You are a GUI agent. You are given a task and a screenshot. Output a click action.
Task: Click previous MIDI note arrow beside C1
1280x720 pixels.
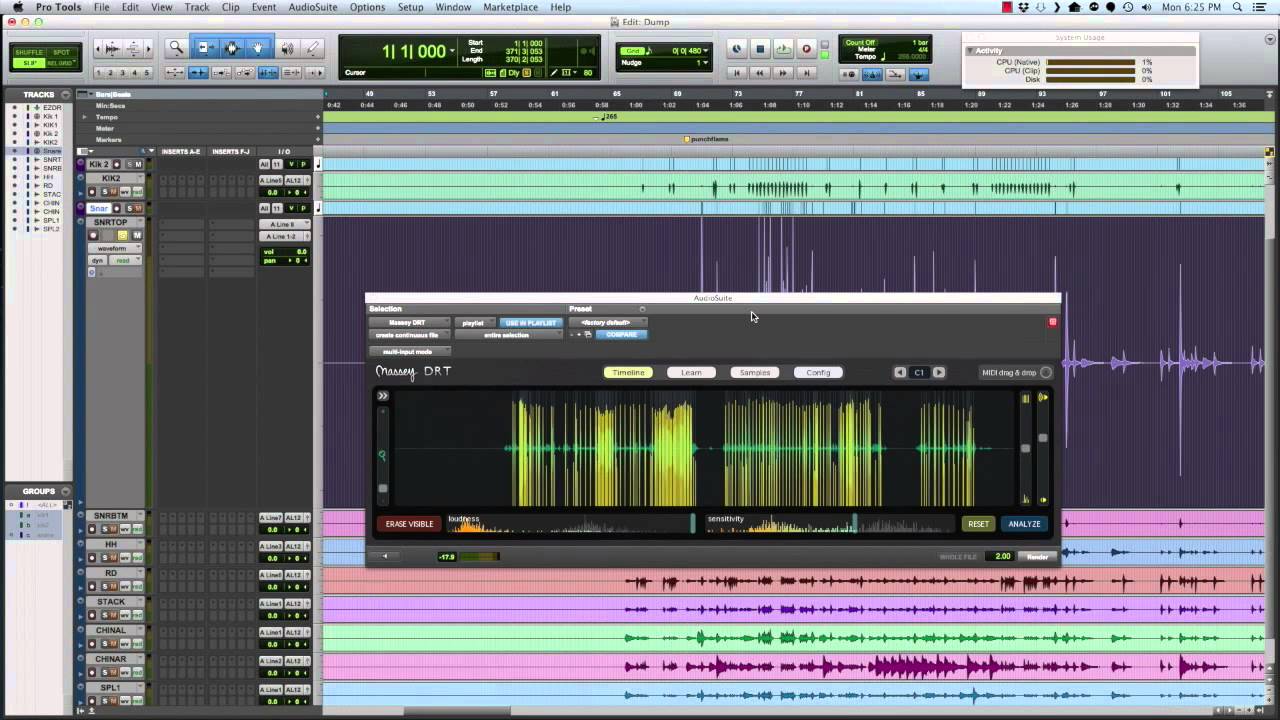pyautogui.click(x=900, y=372)
